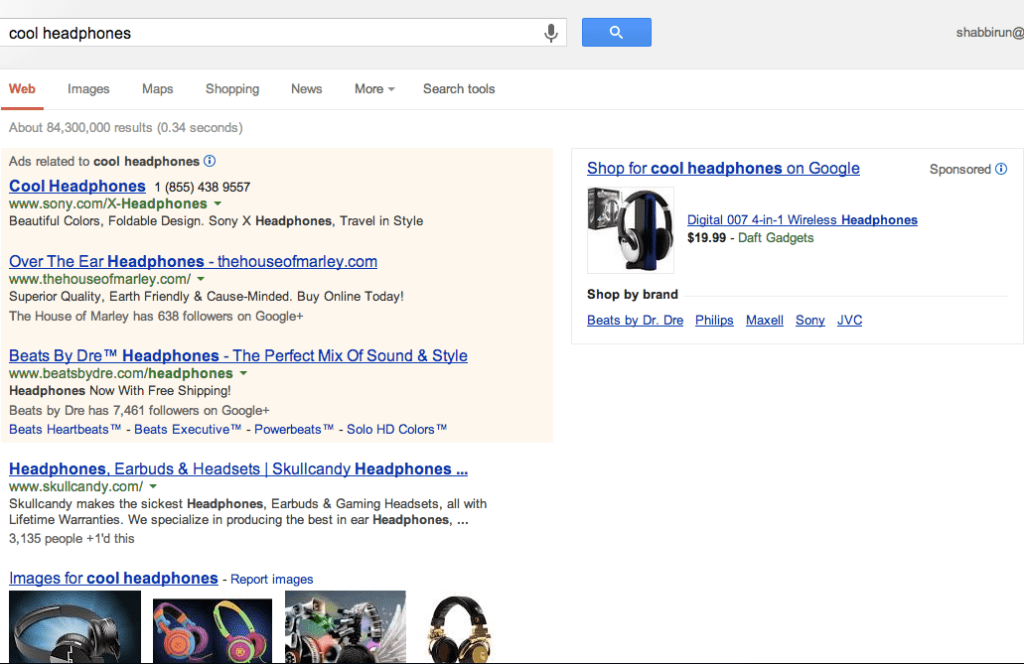Open Digital 007 4-in-1 Wireless Headphones listing
This screenshot has width=1024, height=664.
click(802, 220)
